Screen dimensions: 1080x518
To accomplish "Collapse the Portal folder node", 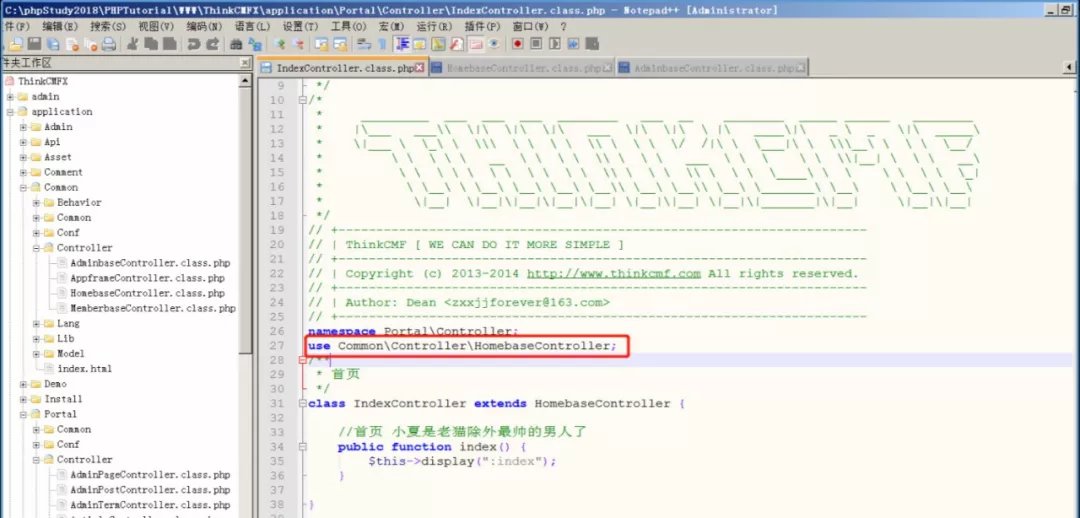I will point(23,414).
